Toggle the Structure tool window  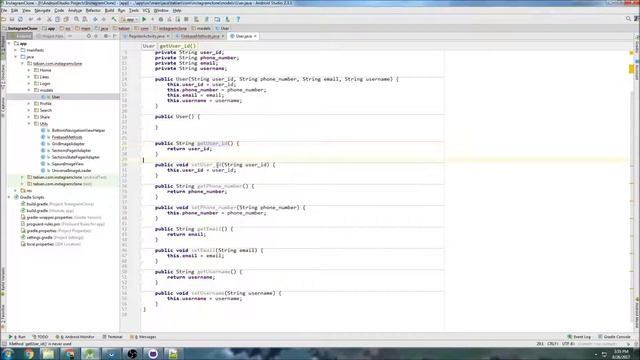[3, 77]
